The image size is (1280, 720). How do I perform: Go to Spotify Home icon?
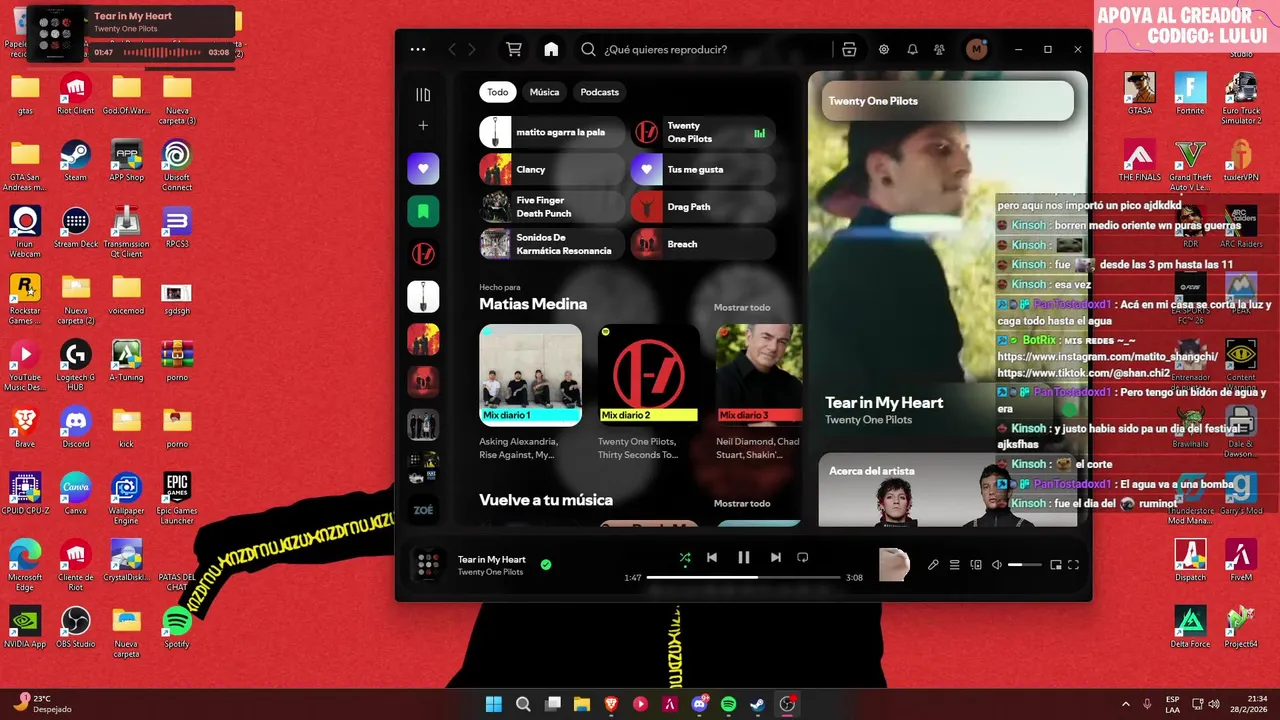pyautogui.click(x=551, y=49)
